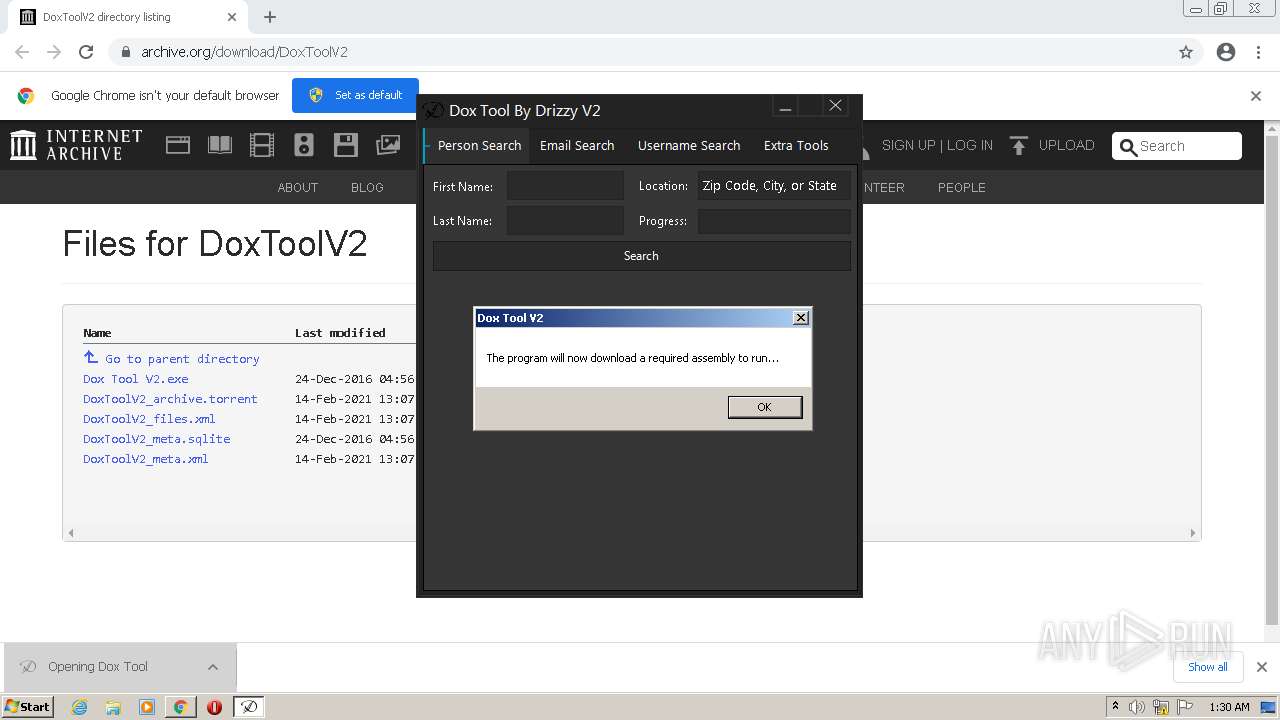Open the PEOPLE menu item

962,187
